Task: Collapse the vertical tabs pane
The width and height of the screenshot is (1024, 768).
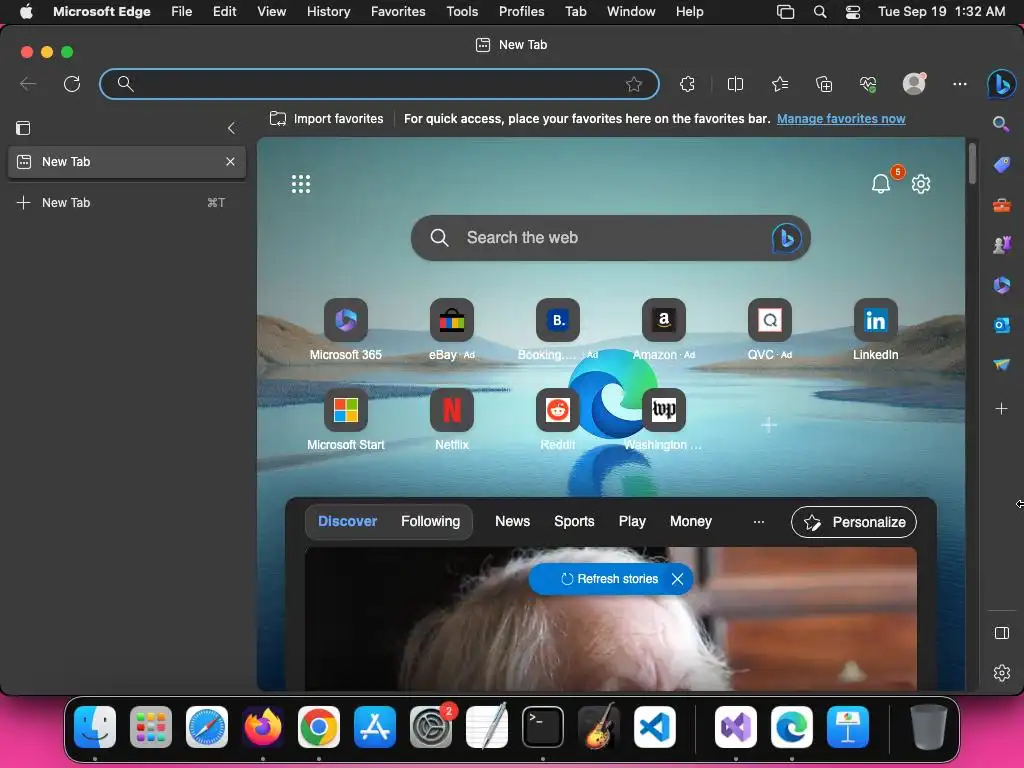Action: tap(231, 128)
